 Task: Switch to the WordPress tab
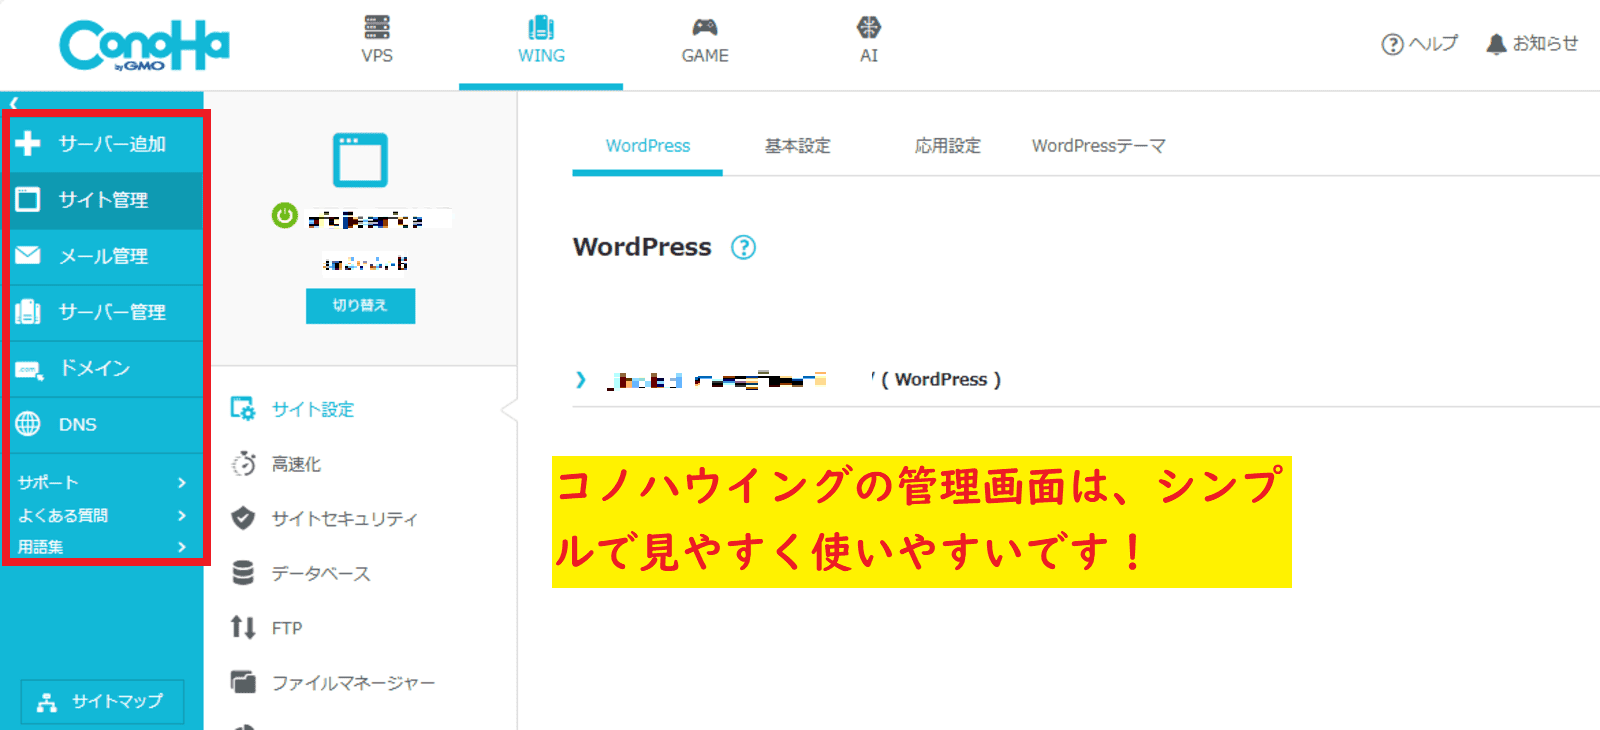[x=647, y=146]
